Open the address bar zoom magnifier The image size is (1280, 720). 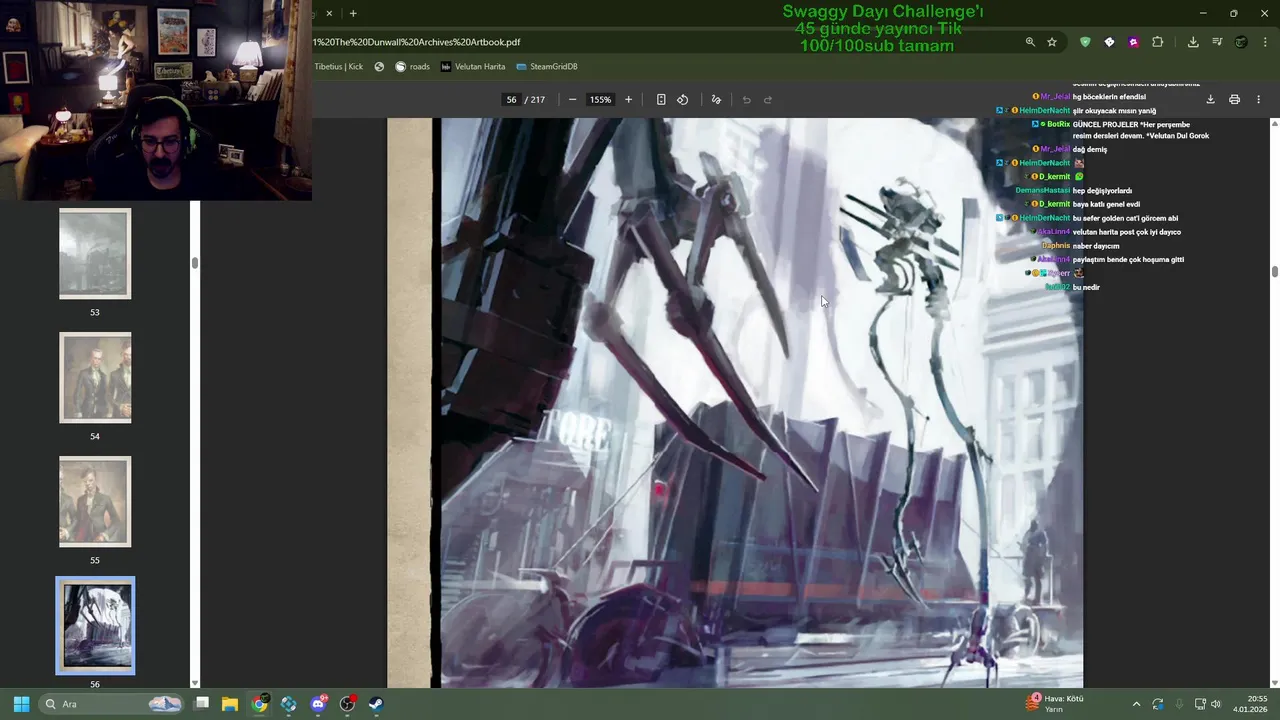click(1030, 42)
